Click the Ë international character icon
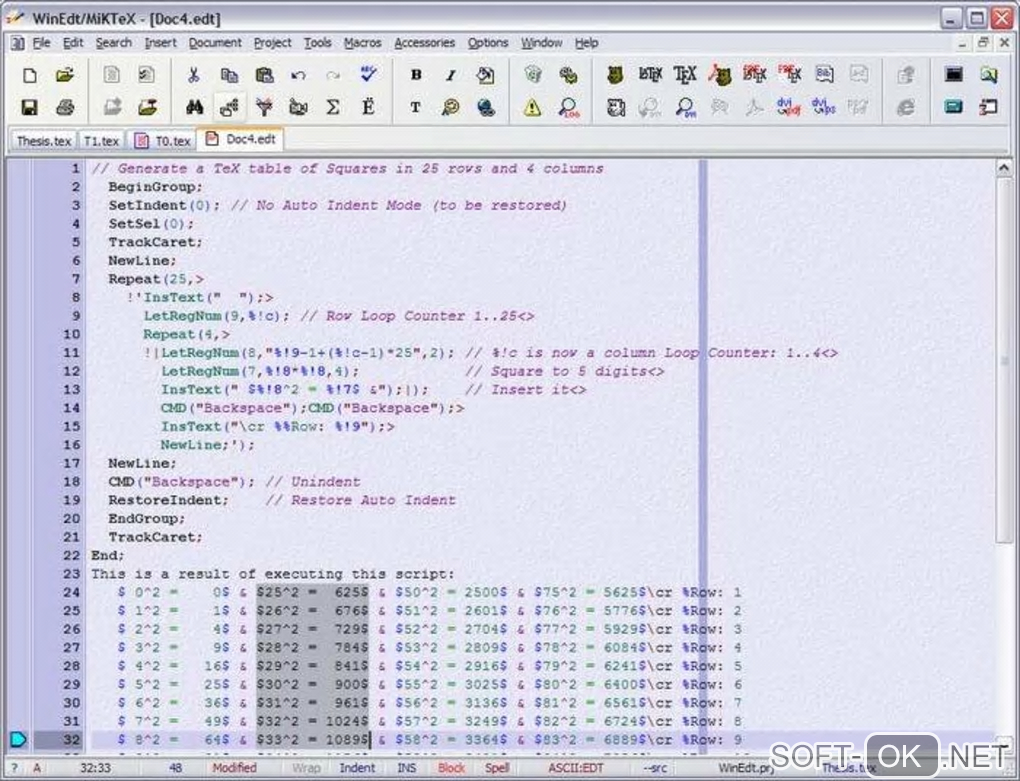The image size is (1020, 781). tap(369, 107)
